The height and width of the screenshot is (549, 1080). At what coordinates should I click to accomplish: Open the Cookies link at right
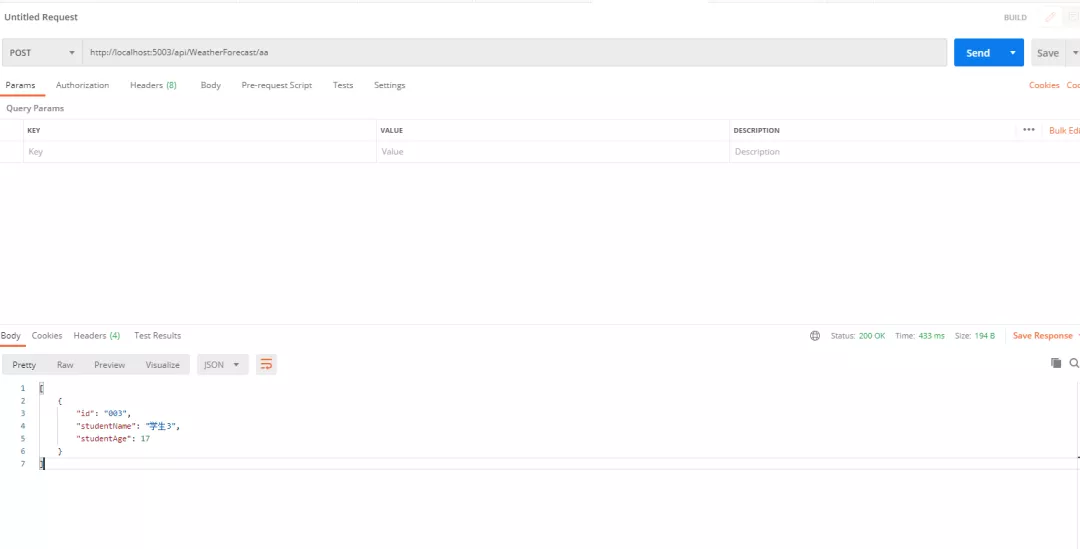click(1044, 85)
